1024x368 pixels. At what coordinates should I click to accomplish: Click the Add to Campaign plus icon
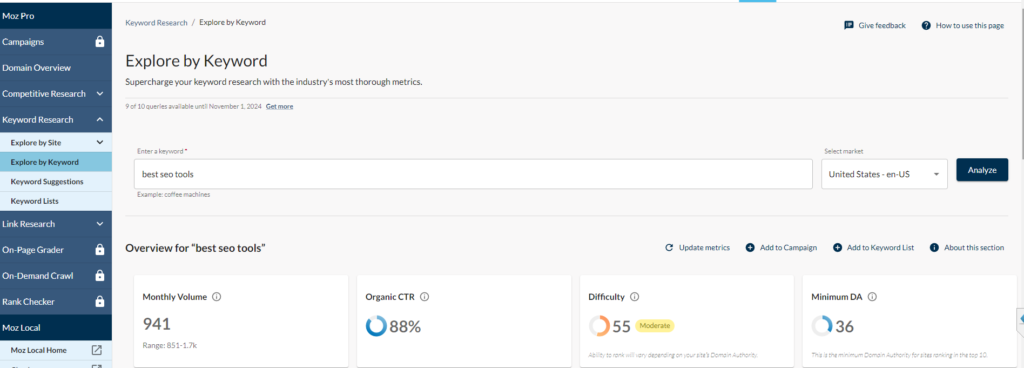click(x=750, y=248)
